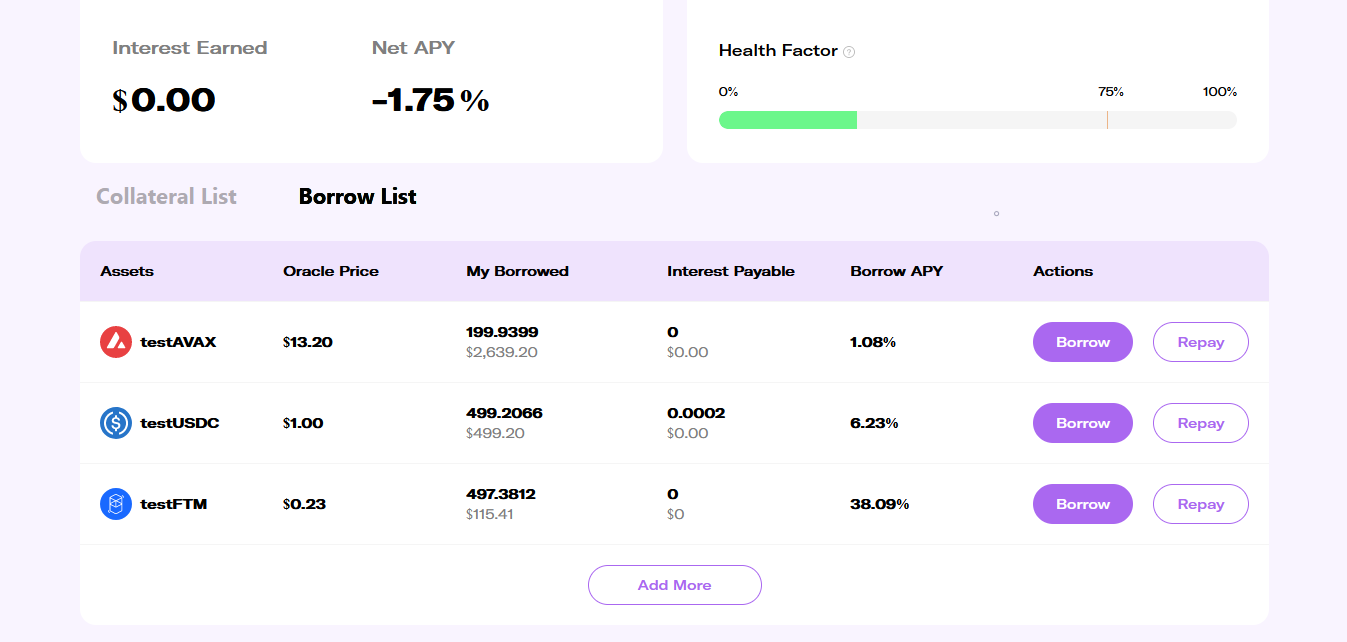This screenshot has width=1347, height=642.
Task: Click the testAVAX token icon
Action: 116,342
